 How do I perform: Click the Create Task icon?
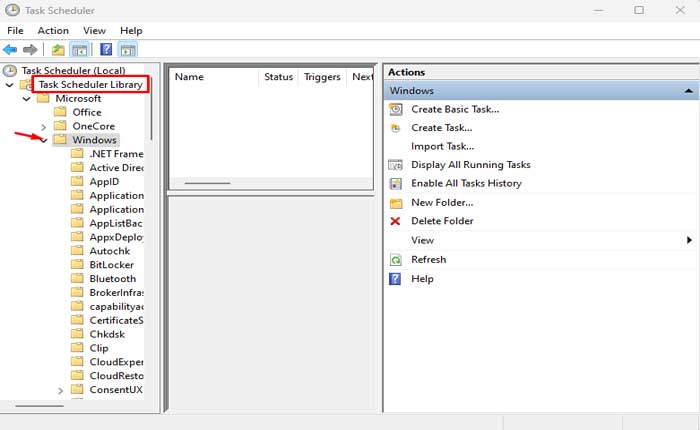click(x=395, y=128)
